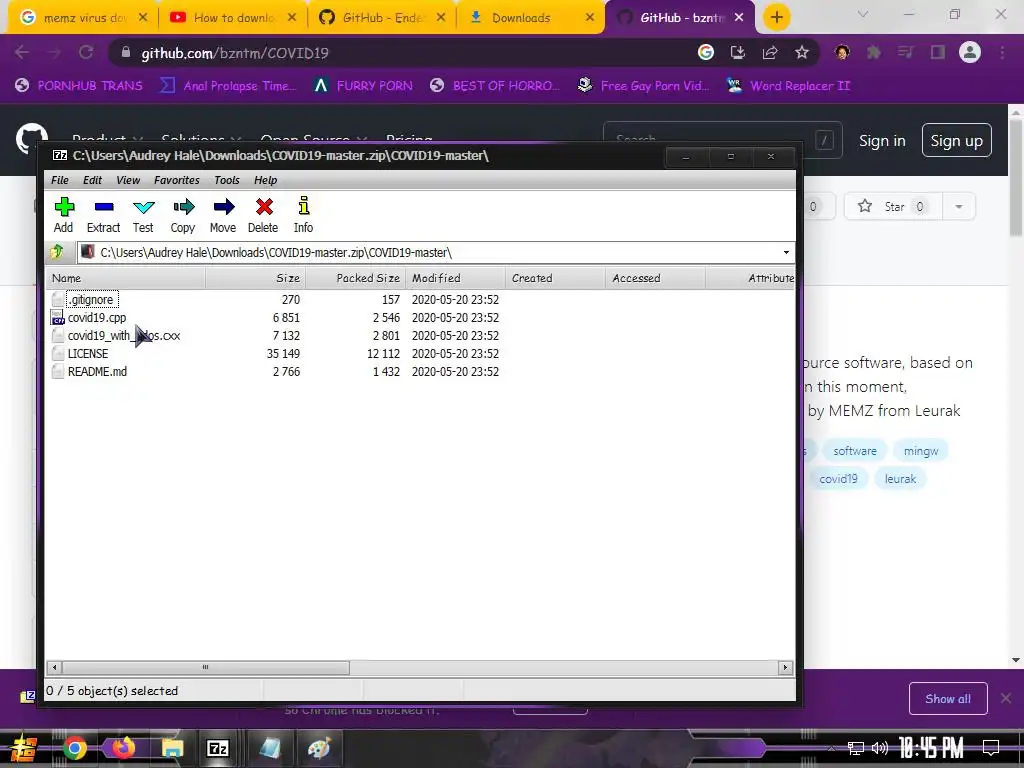Sort by Accessed column header

click(x=655, y=278)
